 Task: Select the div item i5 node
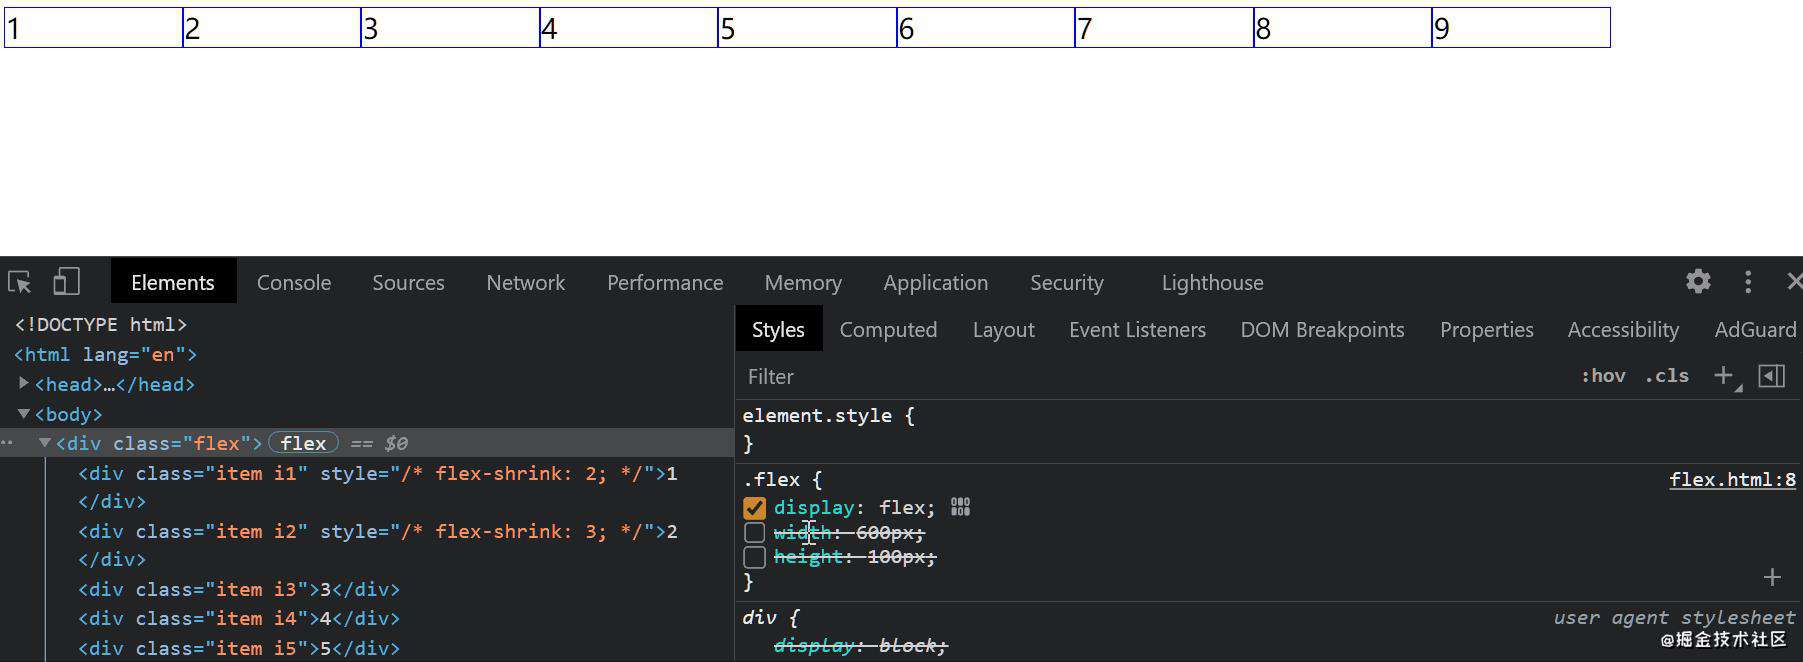pos(239,648)
